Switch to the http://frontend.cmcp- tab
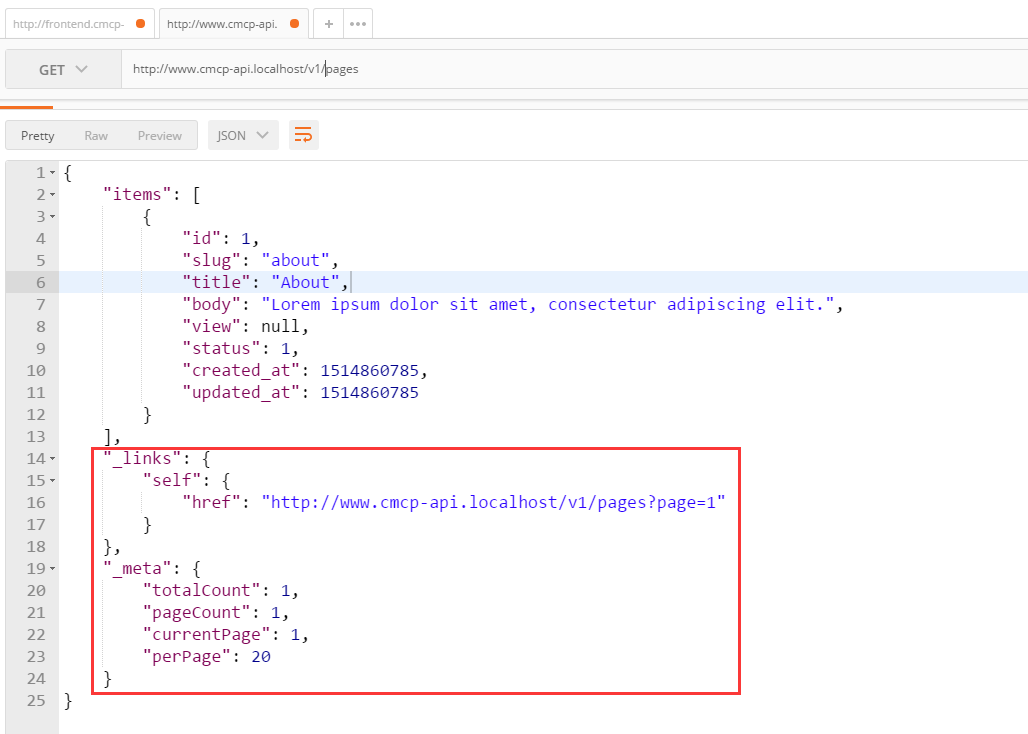Viewport: 1028px width, 734px height. tap(68, 24)
